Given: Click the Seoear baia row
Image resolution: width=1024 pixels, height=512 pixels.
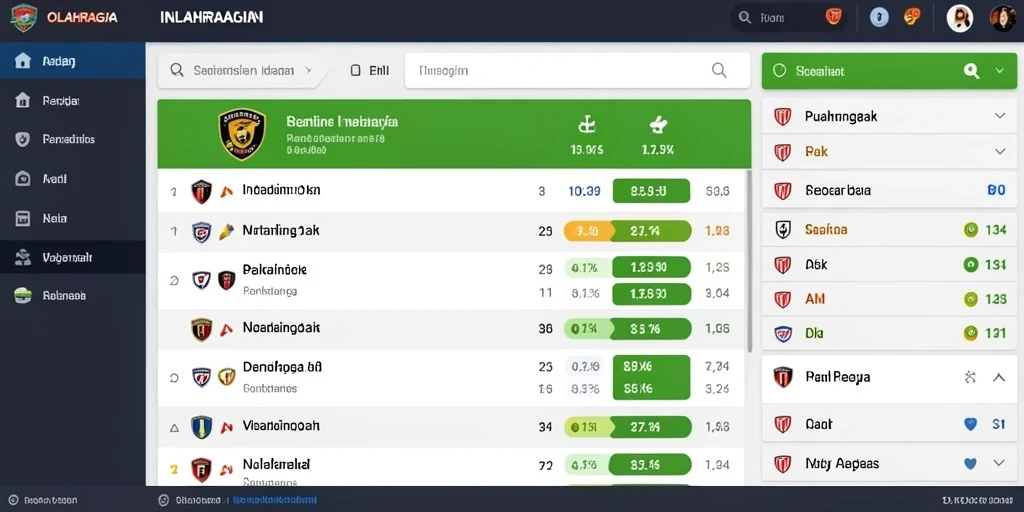Looking at the screenshot, I should [x=888, y=190].
